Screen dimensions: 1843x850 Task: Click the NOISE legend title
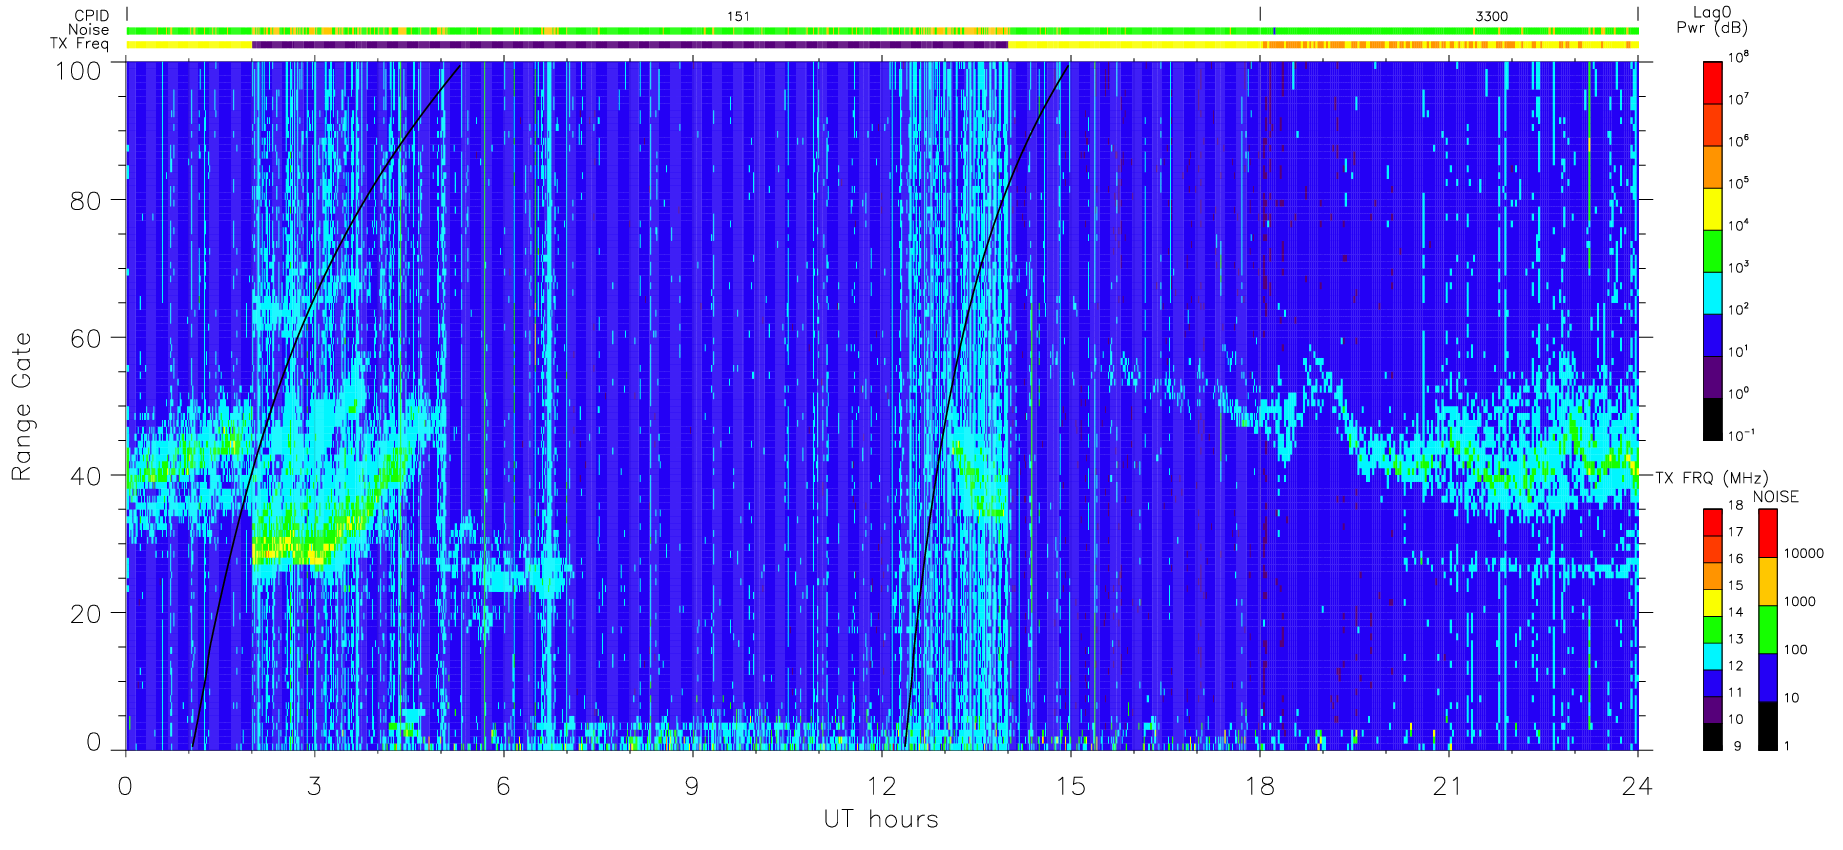pyautogui.click(x=1775, y=497)
